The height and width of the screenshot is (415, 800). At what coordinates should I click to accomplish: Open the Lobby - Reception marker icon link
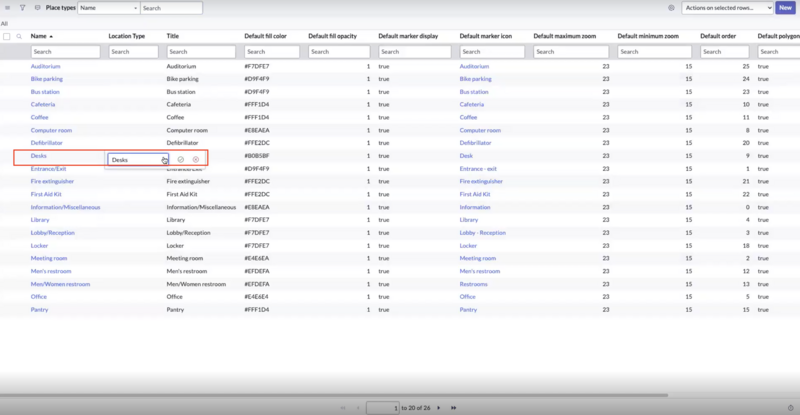[483, 233]
